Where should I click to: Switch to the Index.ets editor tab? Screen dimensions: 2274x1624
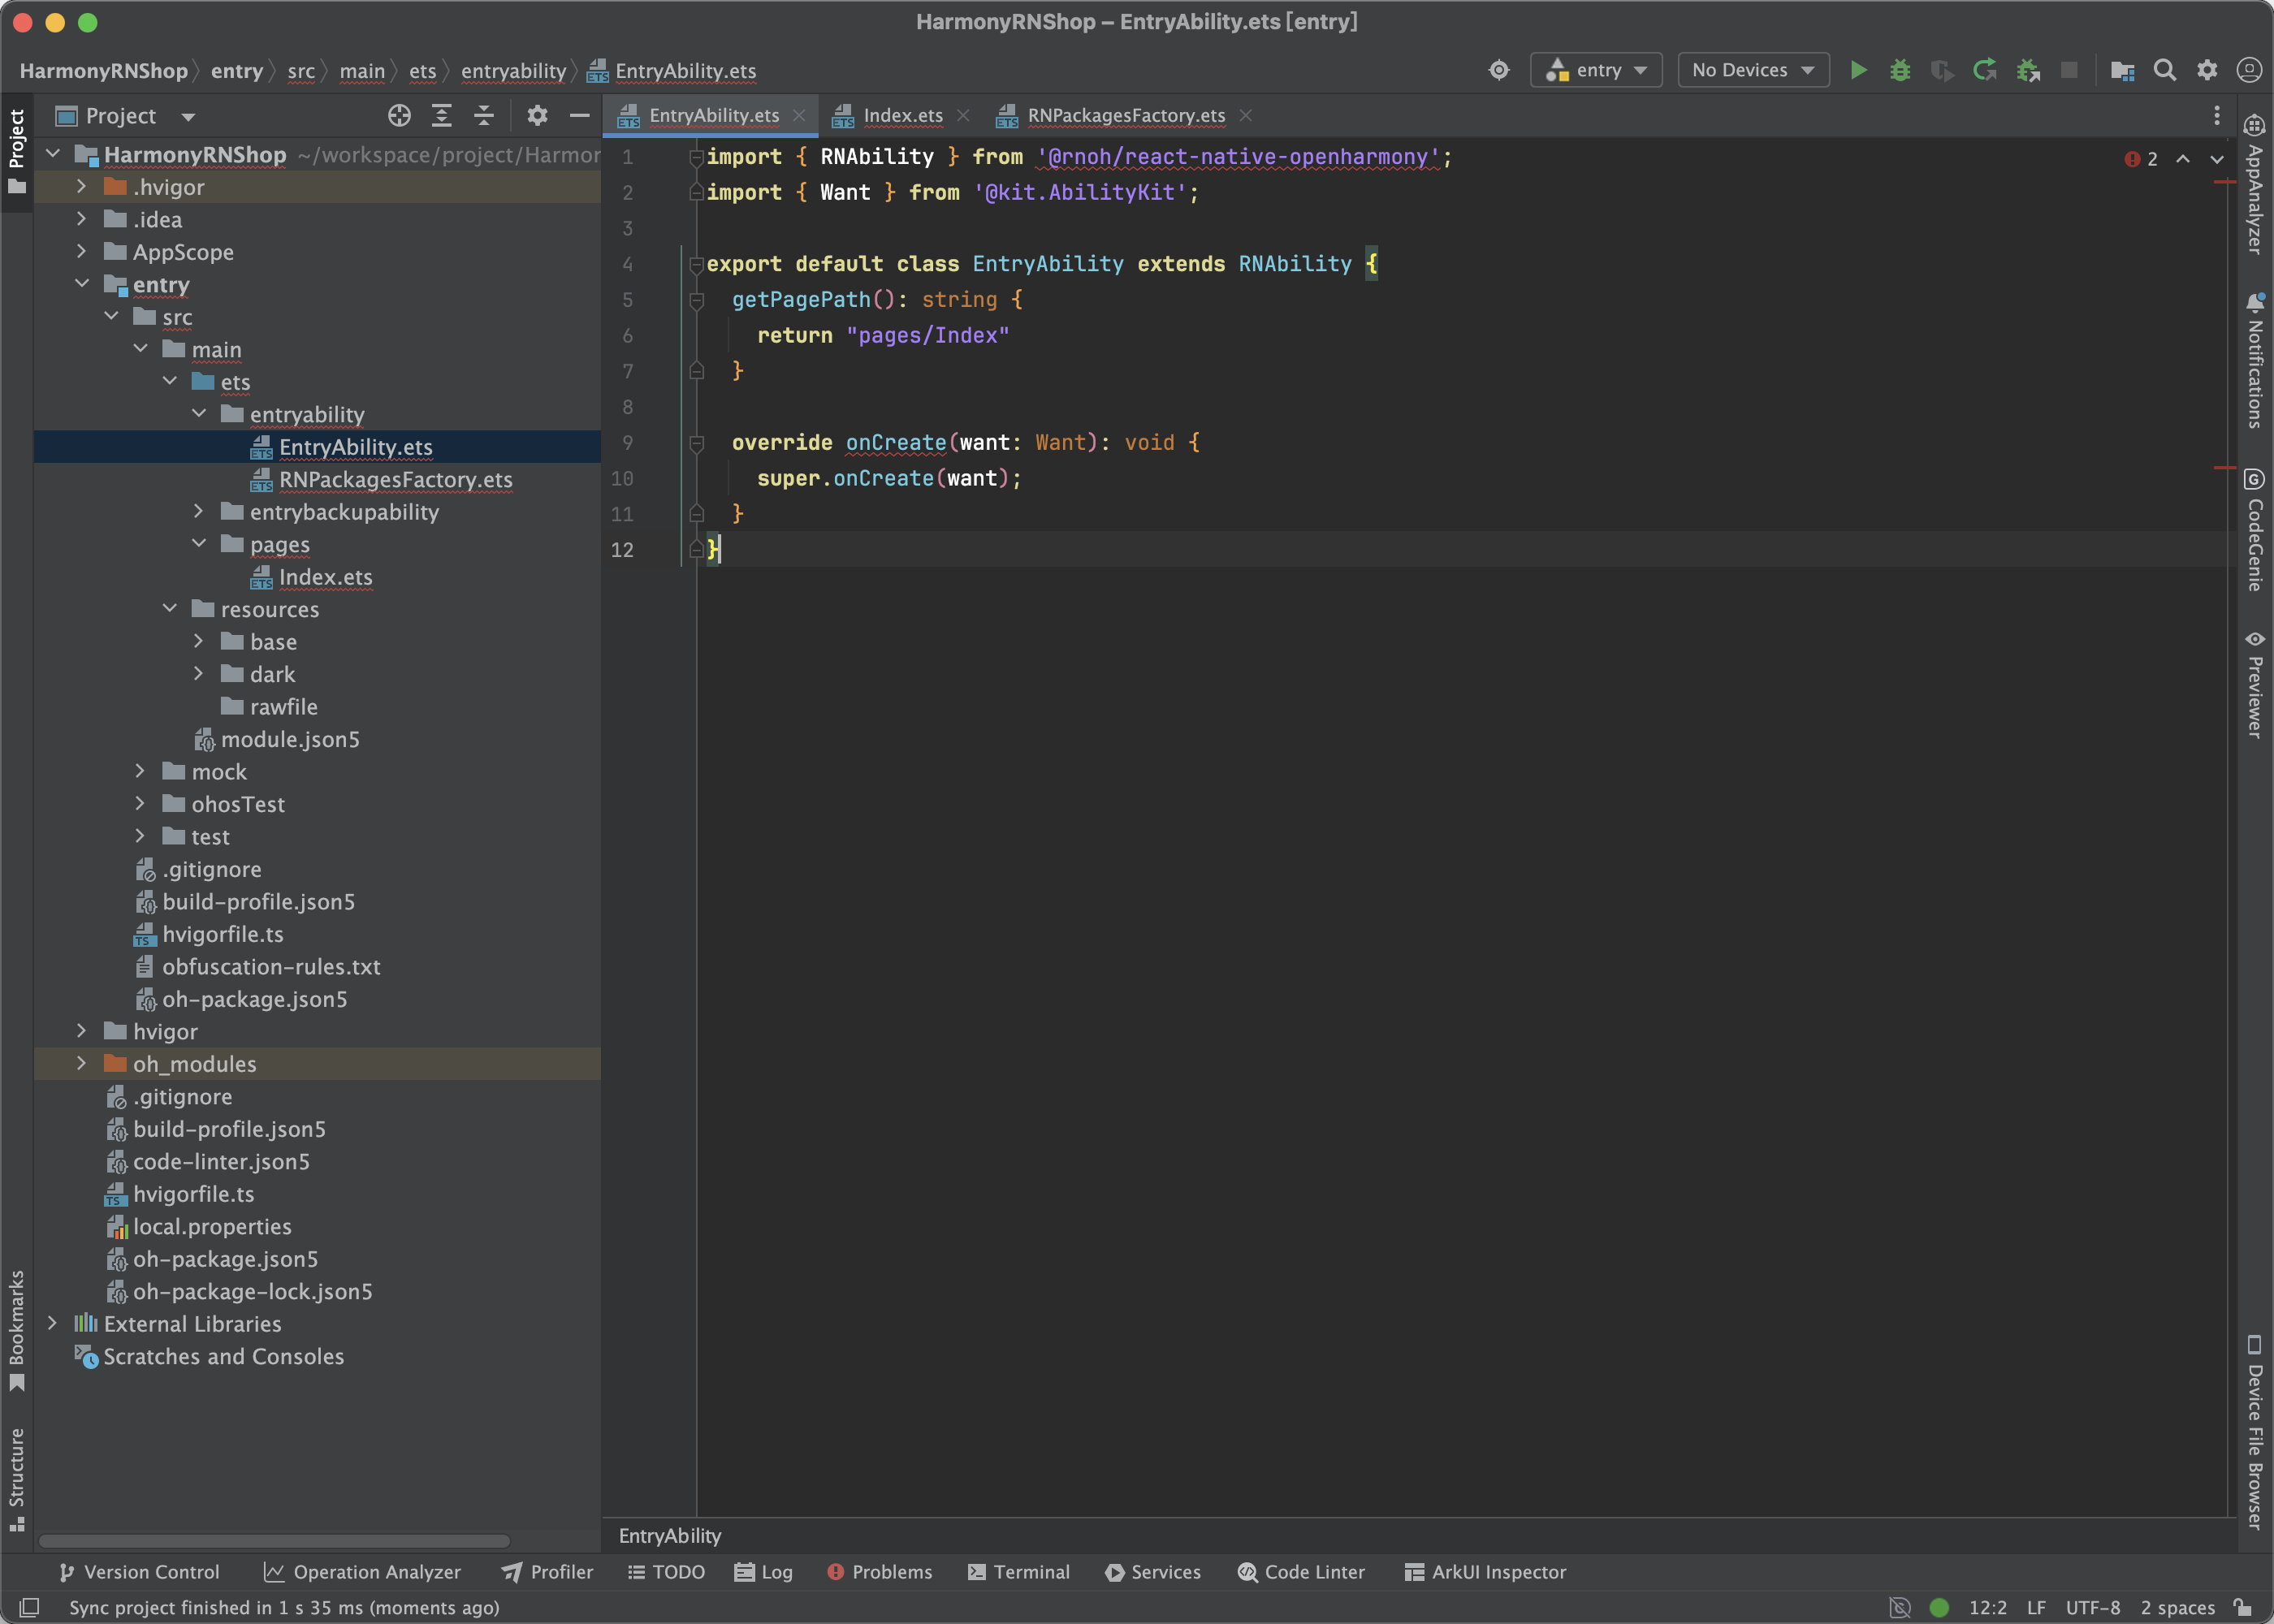pyautogui.click(x=902, y=116)
